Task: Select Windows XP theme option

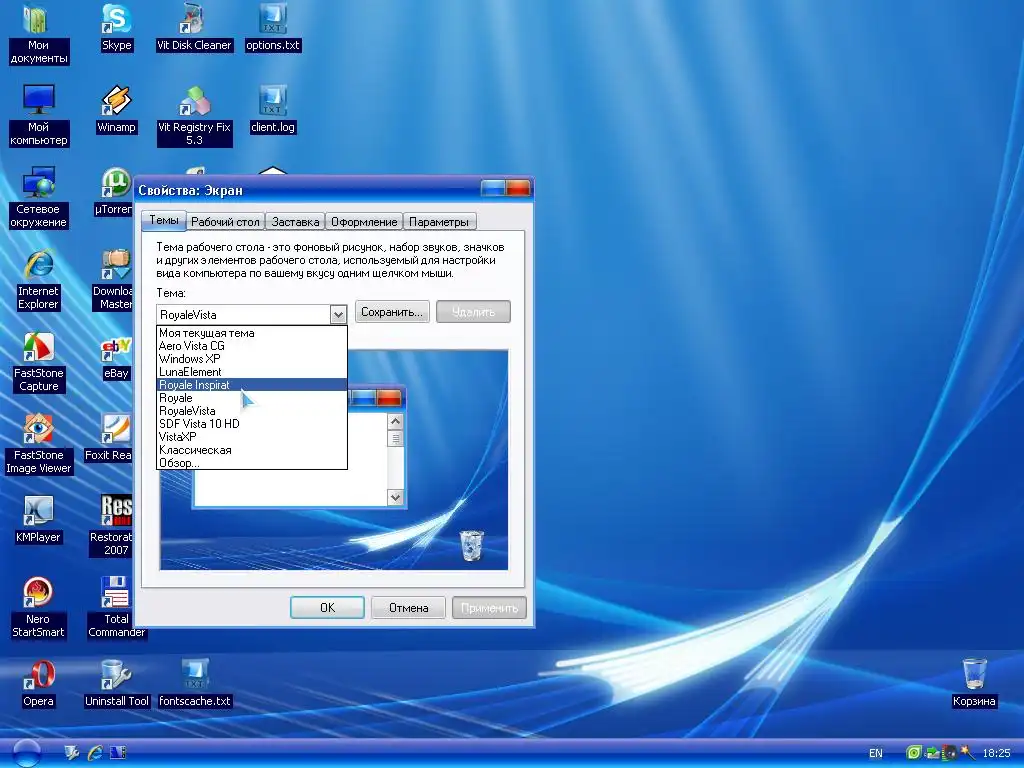Action: (252, 359)
